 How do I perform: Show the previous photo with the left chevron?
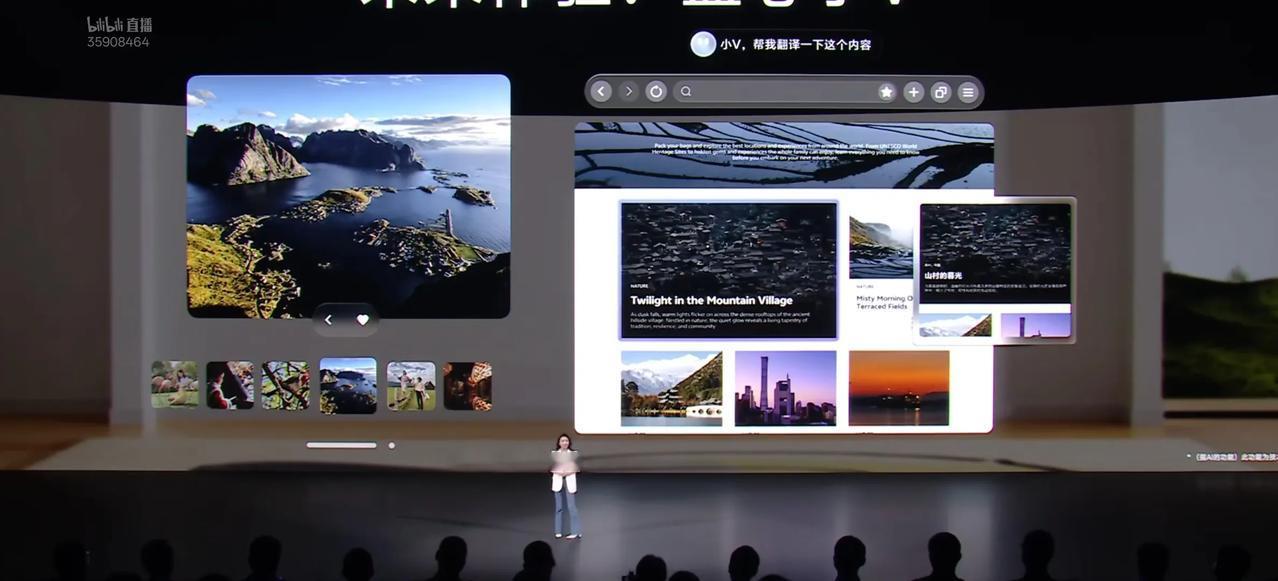328,320
